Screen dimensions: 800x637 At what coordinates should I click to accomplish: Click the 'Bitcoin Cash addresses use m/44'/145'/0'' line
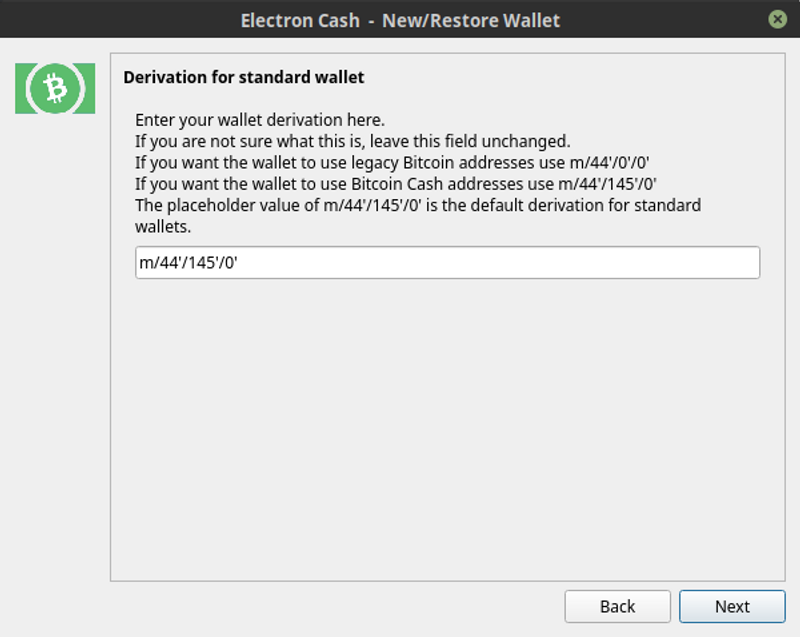(395, 184)
